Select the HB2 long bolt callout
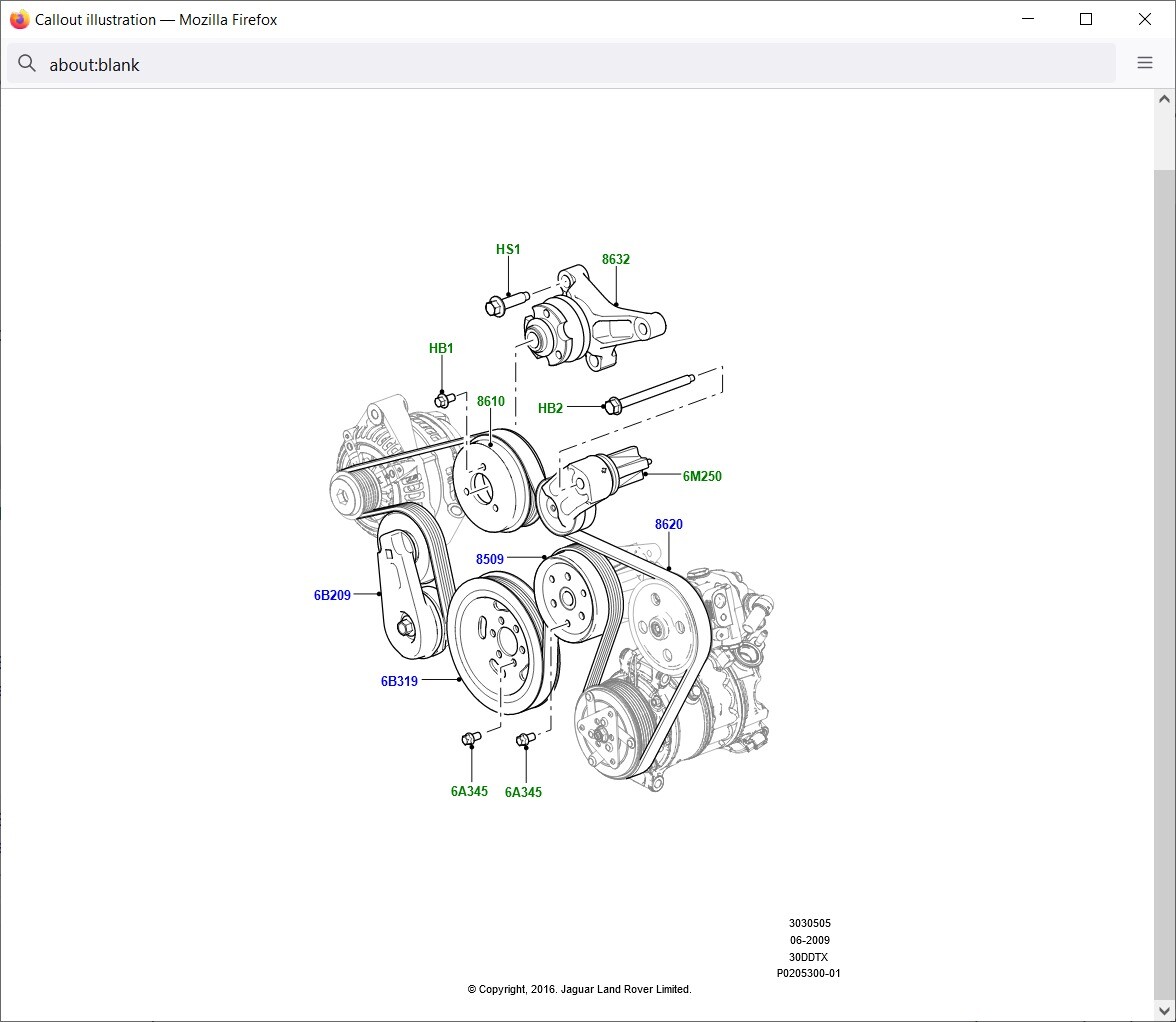Image resolution: width=1176 pixels, height=1022 pixels. click(549, 408)
